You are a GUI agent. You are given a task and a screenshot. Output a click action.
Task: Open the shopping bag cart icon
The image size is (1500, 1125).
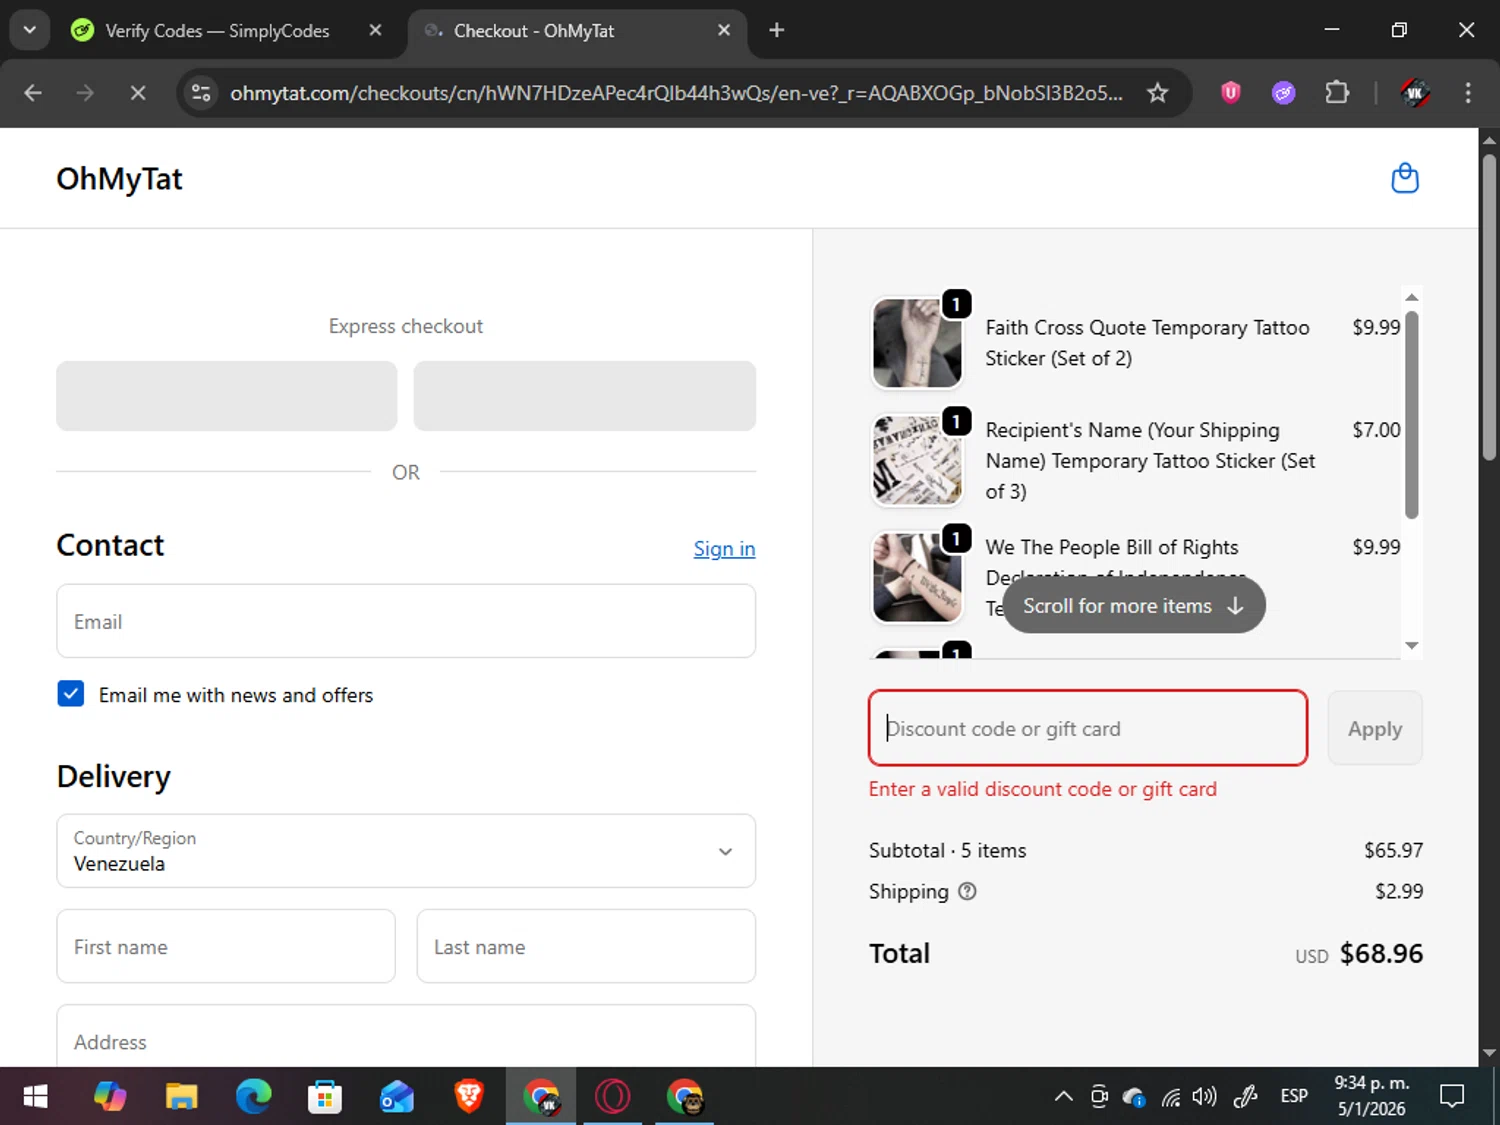pos(1405,178)
